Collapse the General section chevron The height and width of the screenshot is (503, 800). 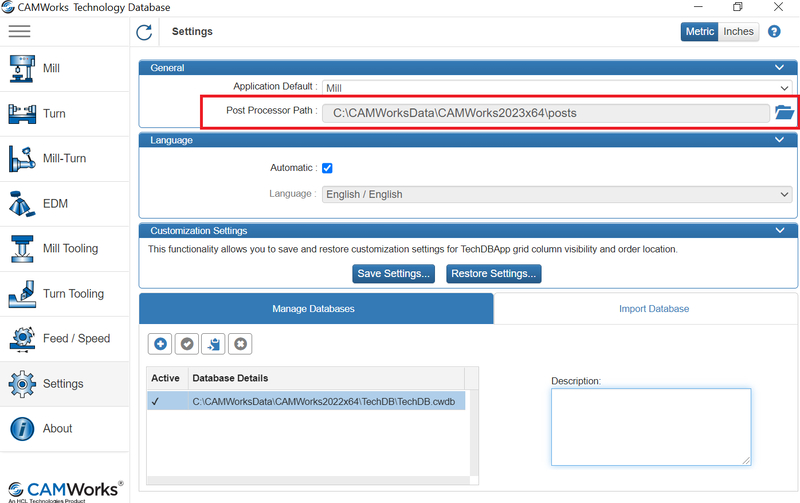pos(779,67)
